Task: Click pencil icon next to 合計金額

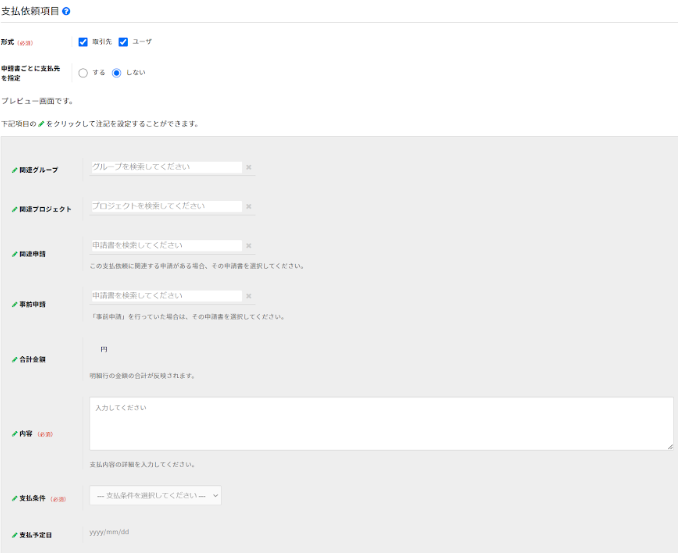Action: tap(14, 359)
